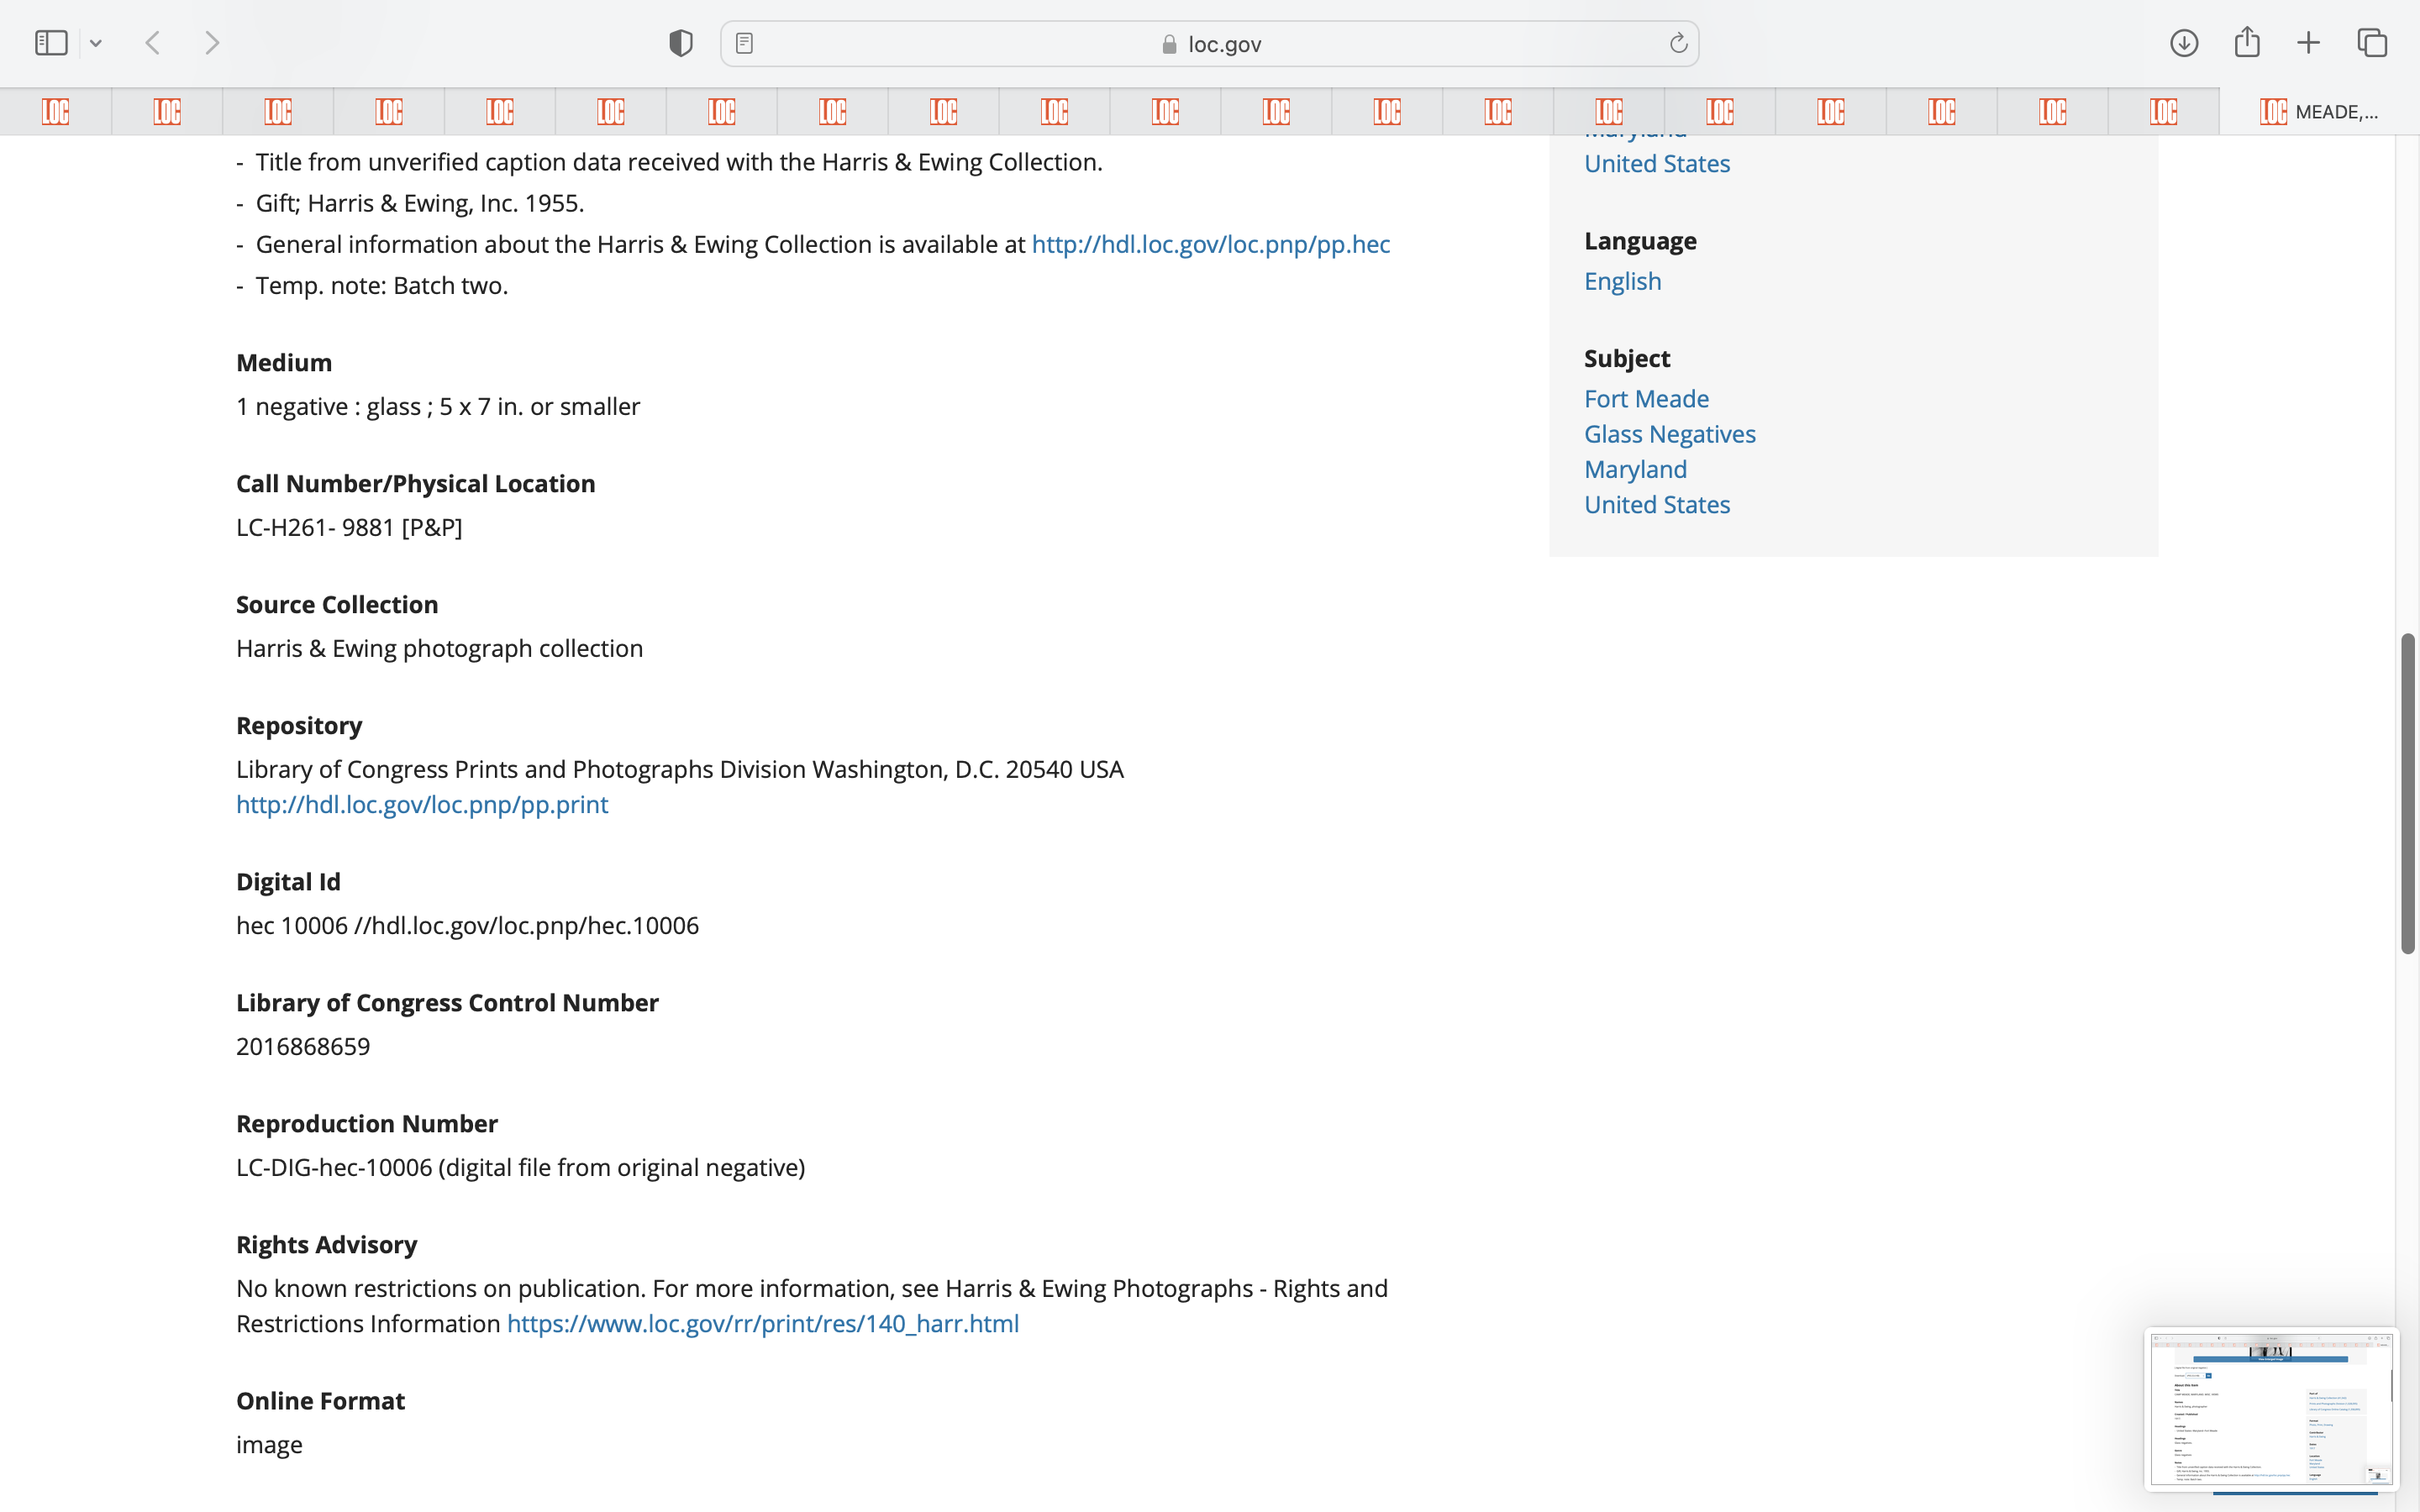Expand the tab group dropdown chevron

[96, 43]
